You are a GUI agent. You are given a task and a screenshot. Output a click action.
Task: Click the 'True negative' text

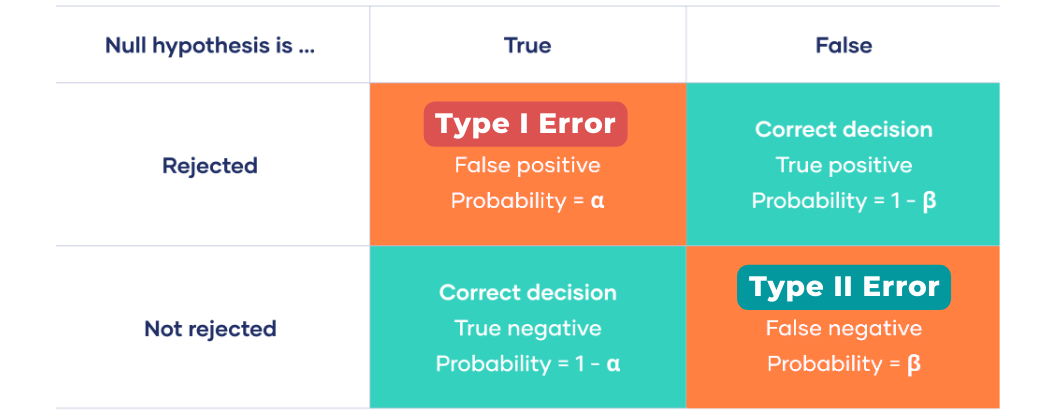click(x=527, y=328)
